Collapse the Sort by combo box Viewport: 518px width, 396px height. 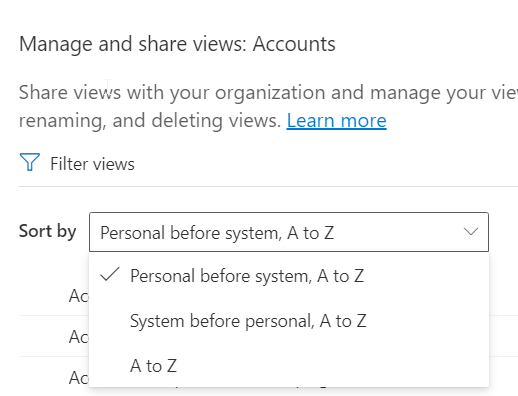tap(289, 232)
